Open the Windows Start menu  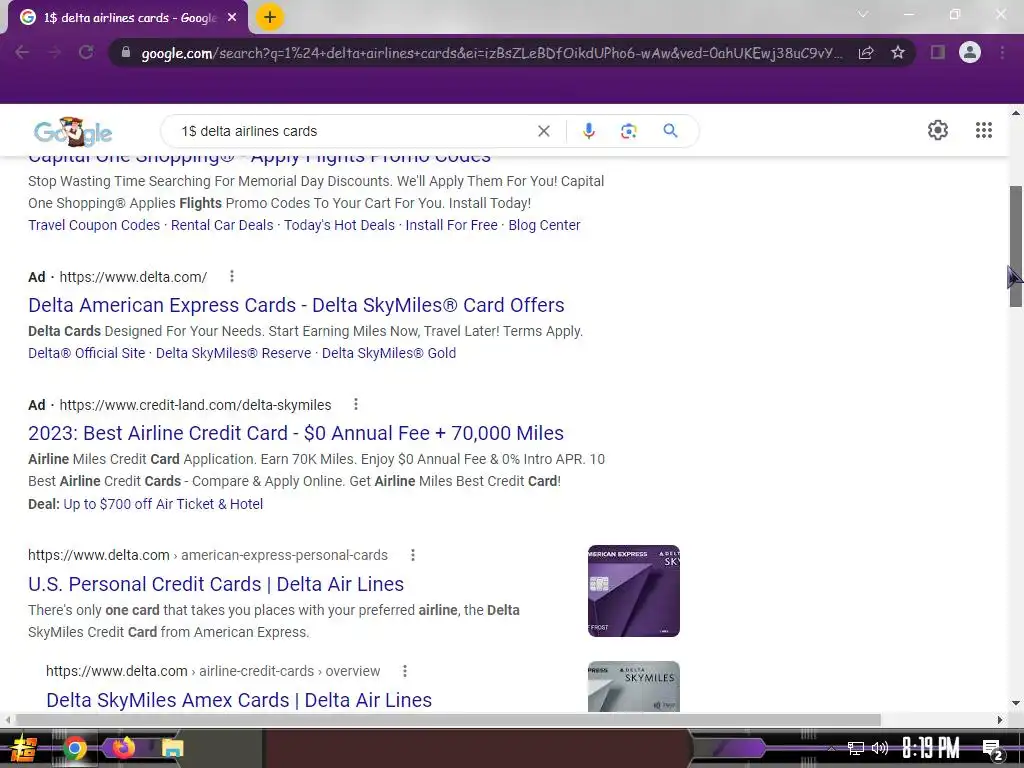(24, 748)
